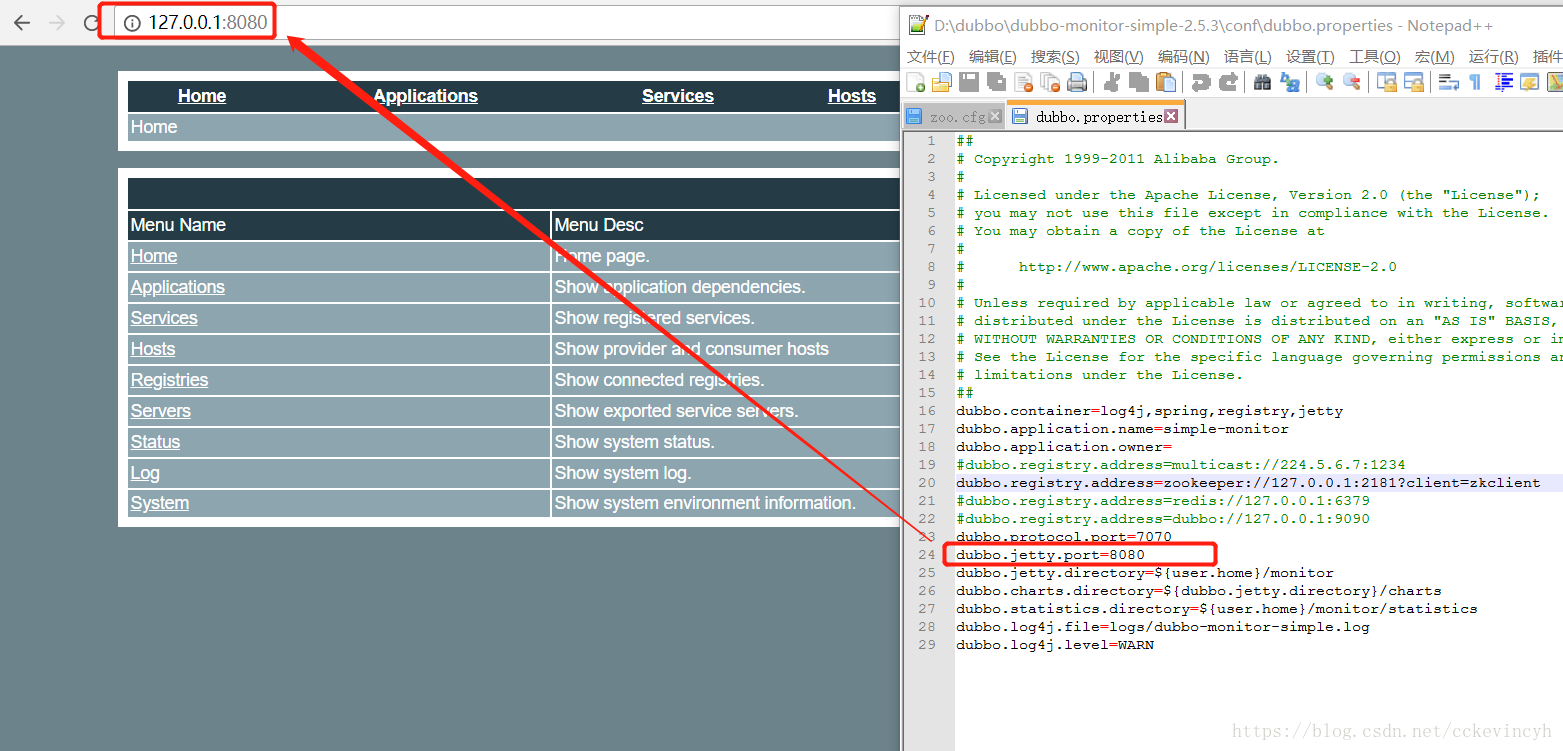Click line 29 dubbo.log4j.level=WARN text
The image size is (1563, 751).
[x=1055, y=645]
